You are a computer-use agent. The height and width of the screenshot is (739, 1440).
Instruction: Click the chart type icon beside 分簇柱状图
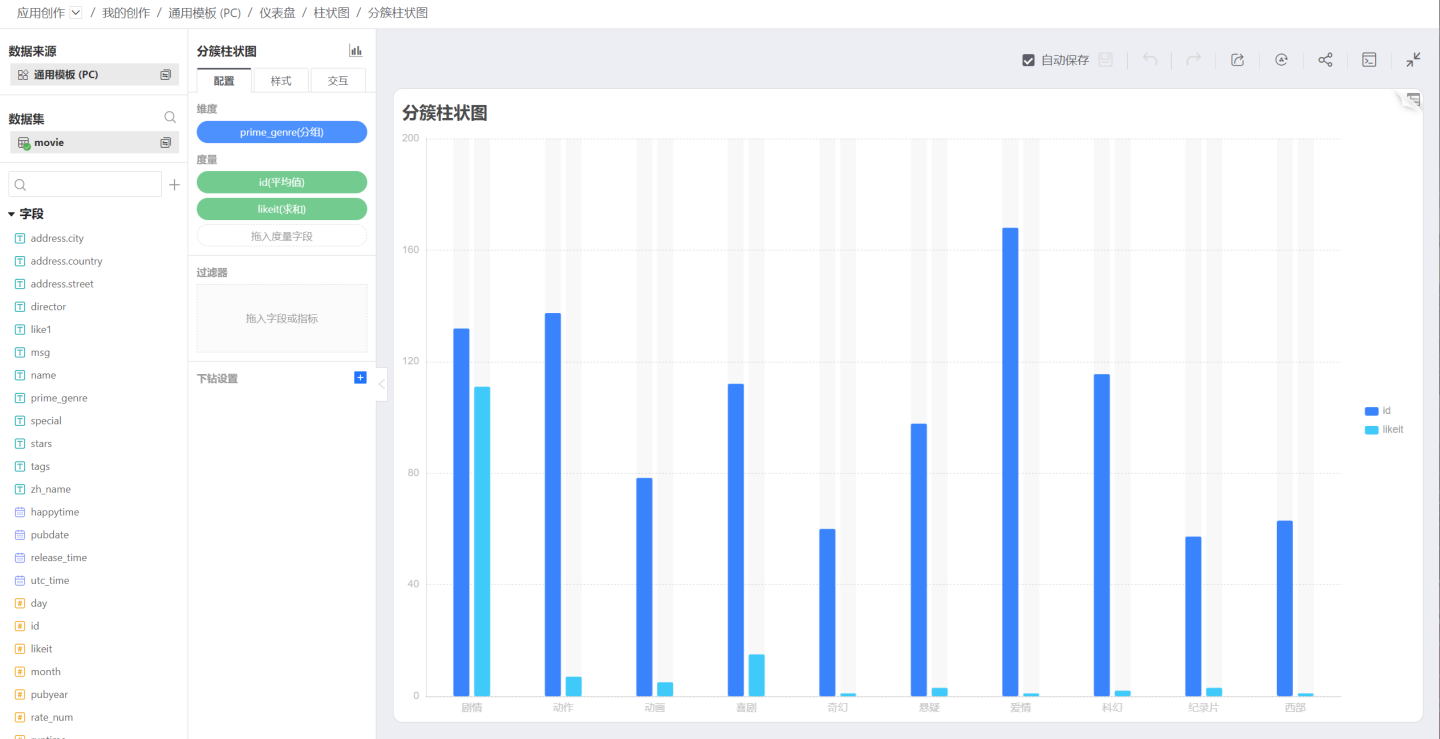tap(356, 51)
